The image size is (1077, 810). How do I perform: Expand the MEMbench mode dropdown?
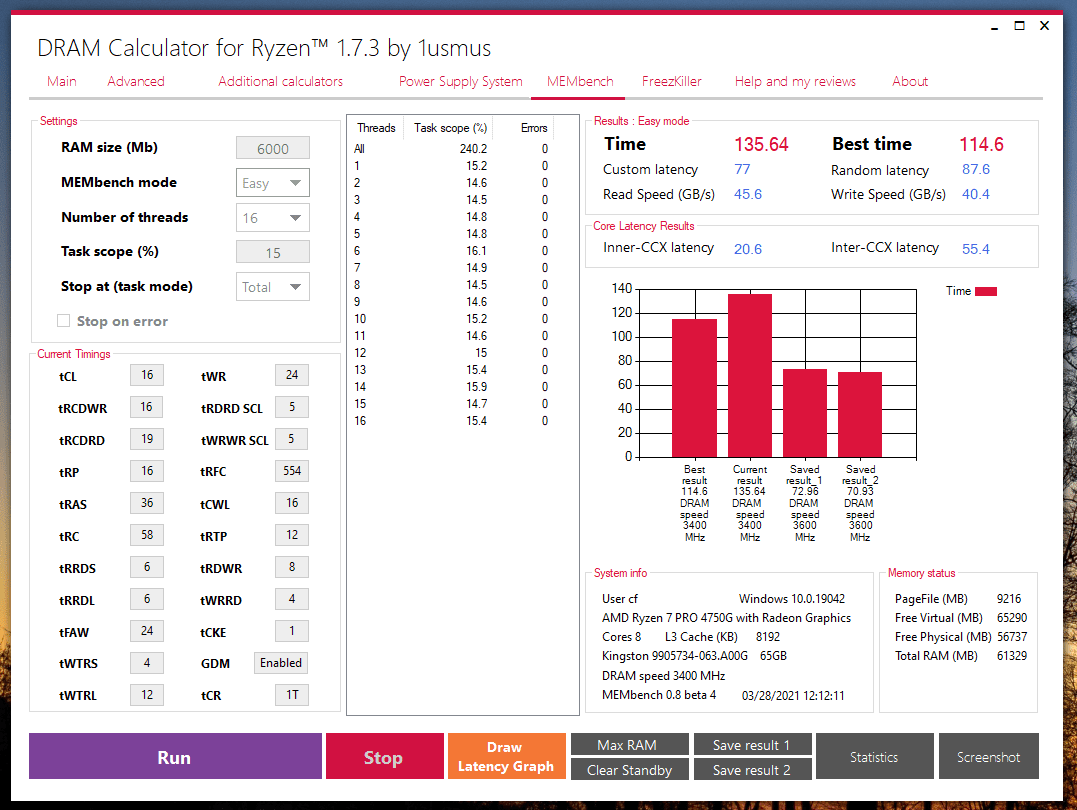pos(273,183)
